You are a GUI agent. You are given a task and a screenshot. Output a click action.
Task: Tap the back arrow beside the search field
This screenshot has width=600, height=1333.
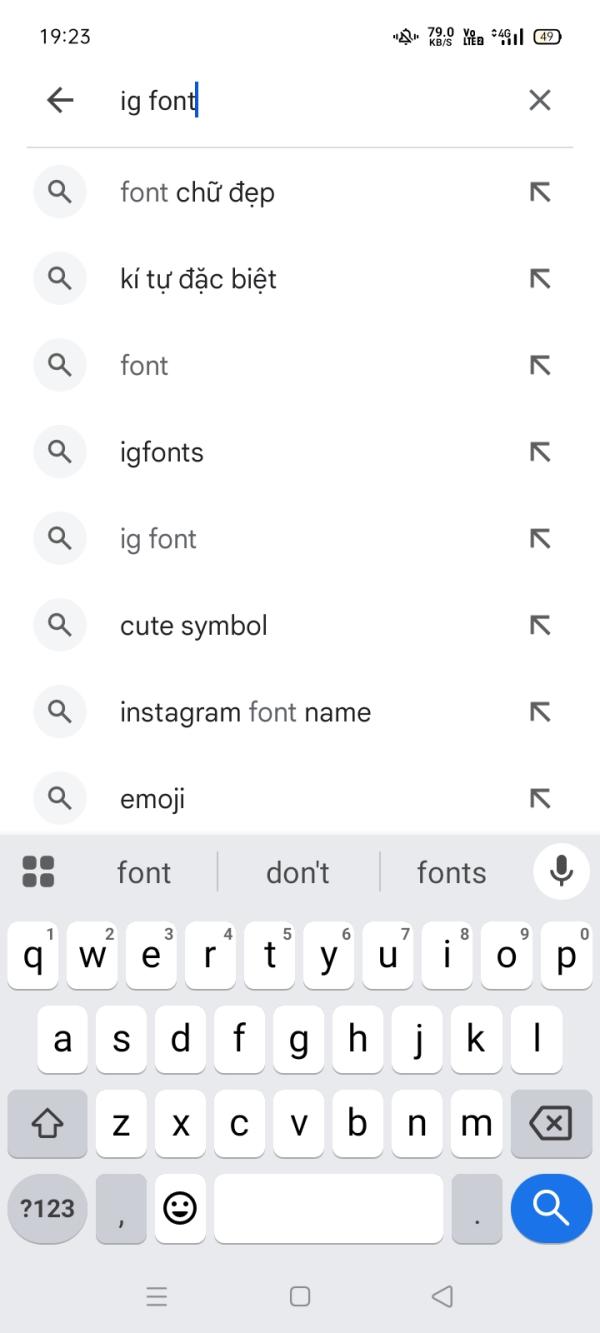click(60, 100)
